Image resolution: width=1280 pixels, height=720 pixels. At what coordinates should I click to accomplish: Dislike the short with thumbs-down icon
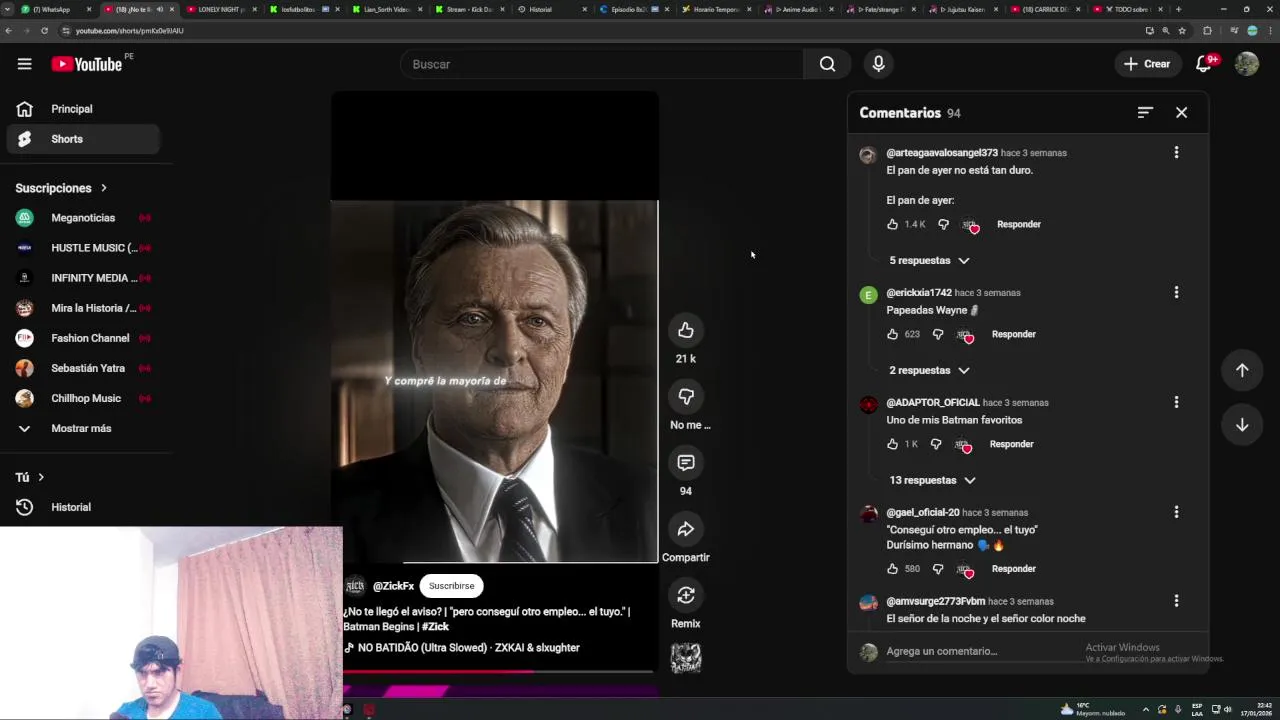[x=685, y=397]
